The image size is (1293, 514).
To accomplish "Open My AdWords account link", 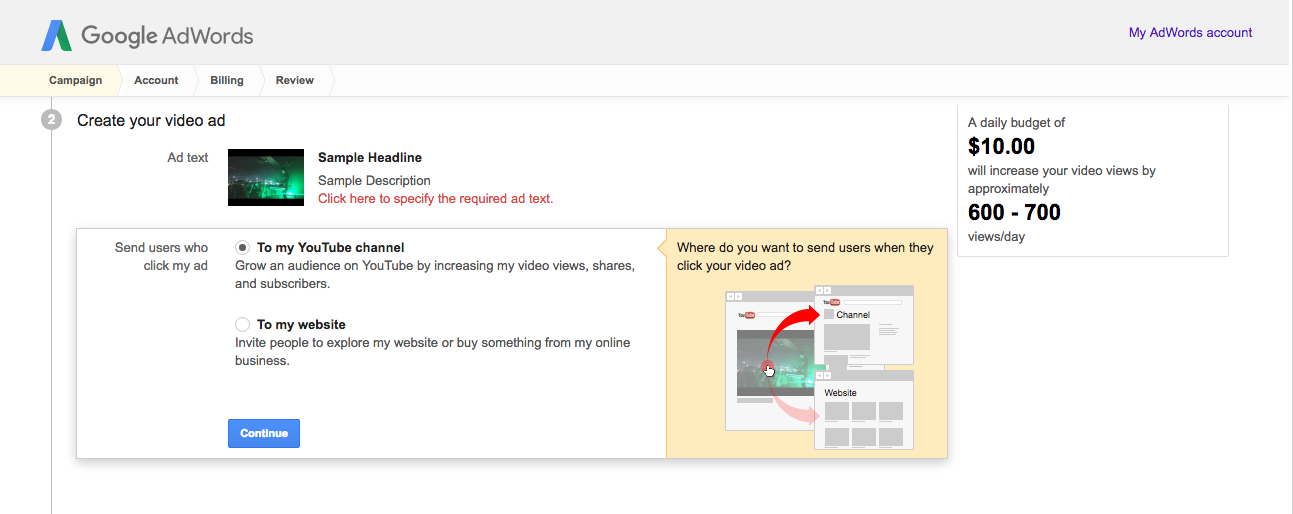I will click(1190, 32).
